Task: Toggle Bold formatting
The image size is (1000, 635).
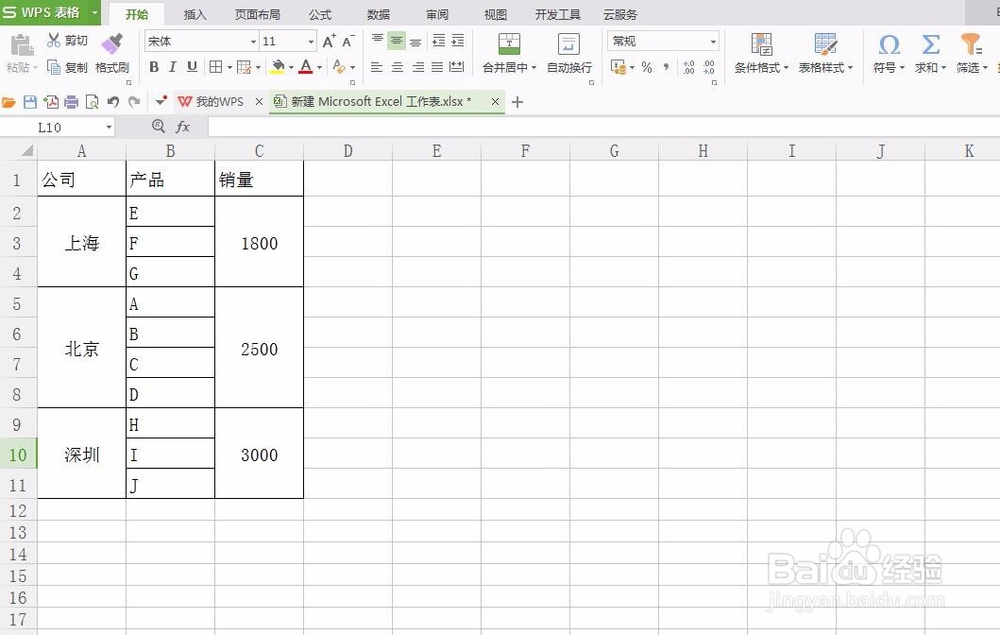Action: pyautogui.click(x=154, y=67)
